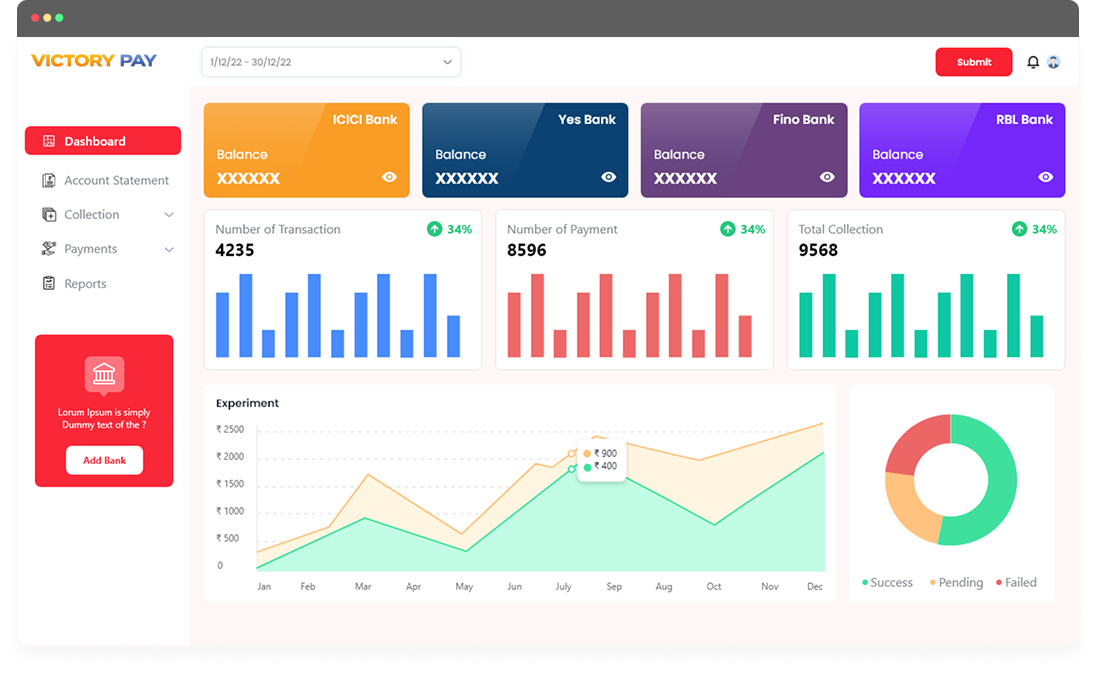Viewport: 1097px width, 673px height.
Task: Click green up-arrow icon on Total Collection
Action: (1019, 229)
